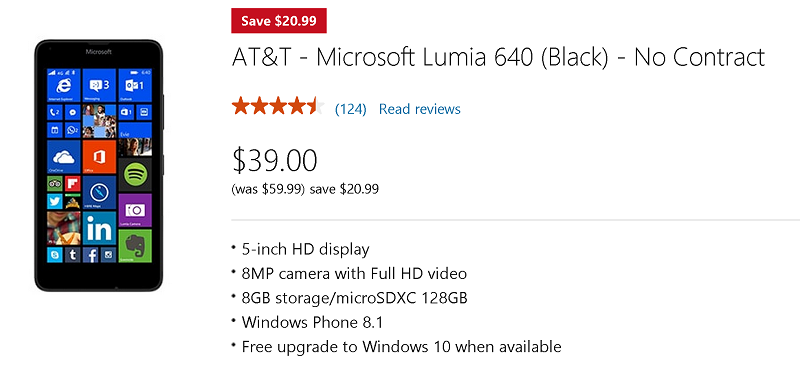This screenshot has width=800, height=366.
Task: Click the orange Office tile
Action: [x=99, y=157]
